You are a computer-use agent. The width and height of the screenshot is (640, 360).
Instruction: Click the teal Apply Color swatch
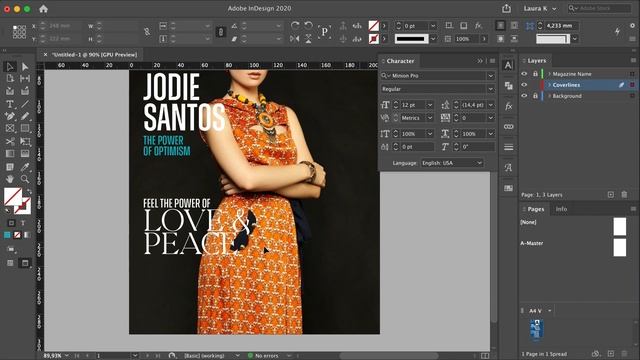click(x=7, y=235)
